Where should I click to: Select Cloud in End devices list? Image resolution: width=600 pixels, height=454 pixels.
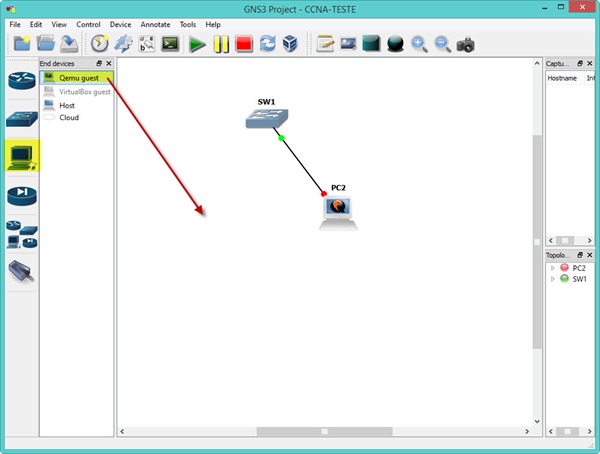tap(77, 118)
